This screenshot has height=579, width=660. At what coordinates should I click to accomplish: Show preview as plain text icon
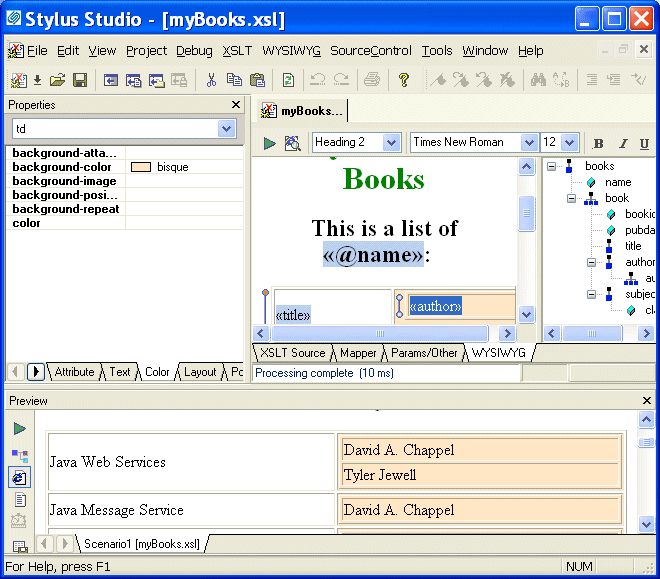pyautogui.click(x=20, y=500)
